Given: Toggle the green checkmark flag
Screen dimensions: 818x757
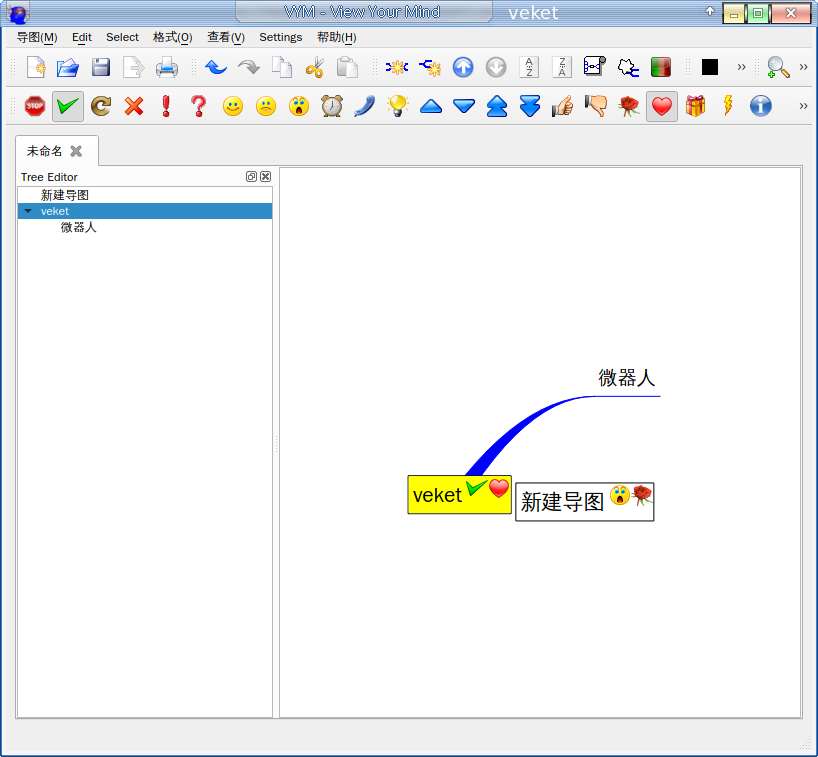Looking at the screenshot, I should point(68,106).
